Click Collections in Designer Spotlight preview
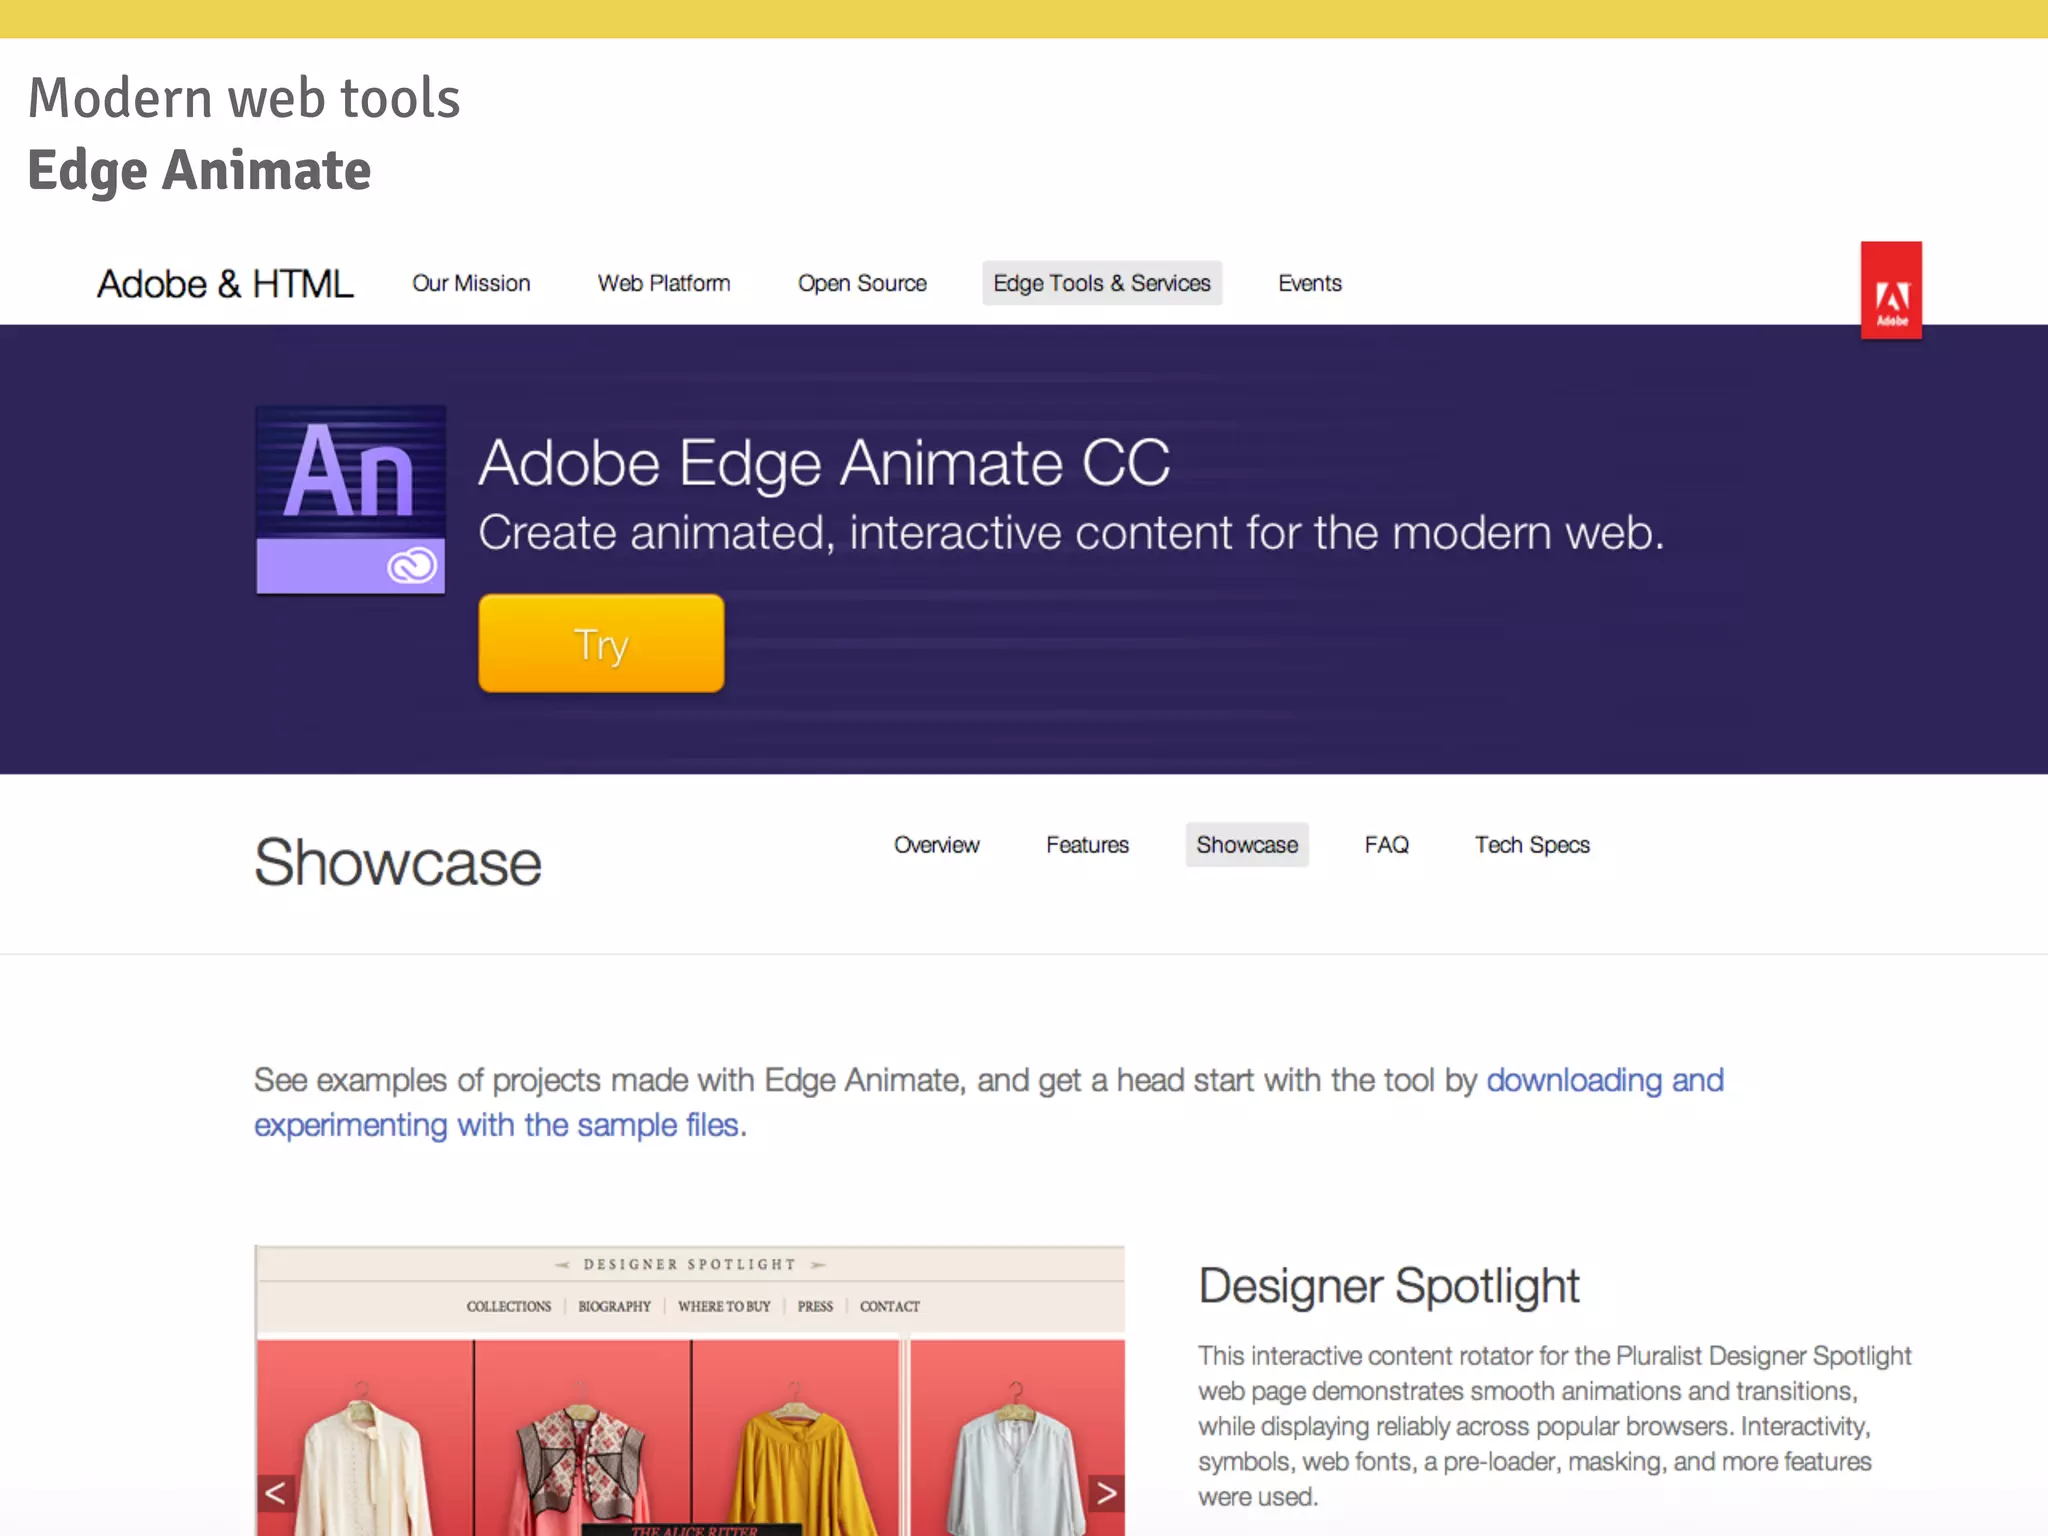Viewport: 2048px width, 1536px height. coord(508,1306)
